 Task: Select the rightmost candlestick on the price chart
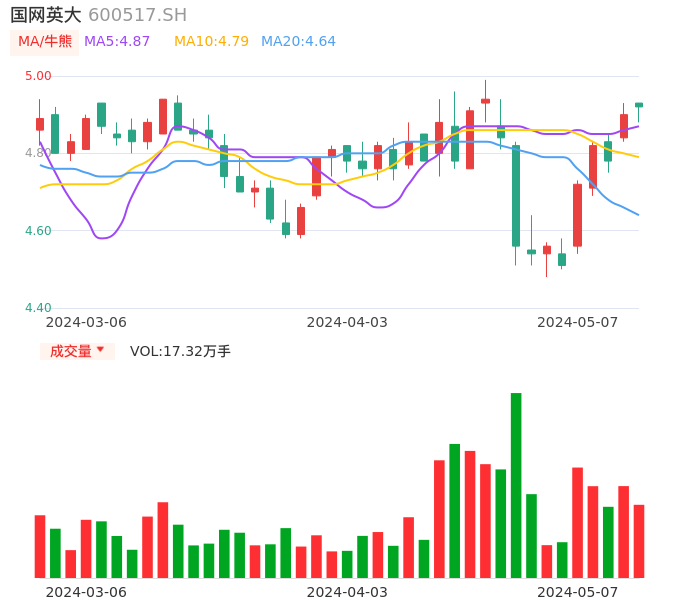(639, 105)
